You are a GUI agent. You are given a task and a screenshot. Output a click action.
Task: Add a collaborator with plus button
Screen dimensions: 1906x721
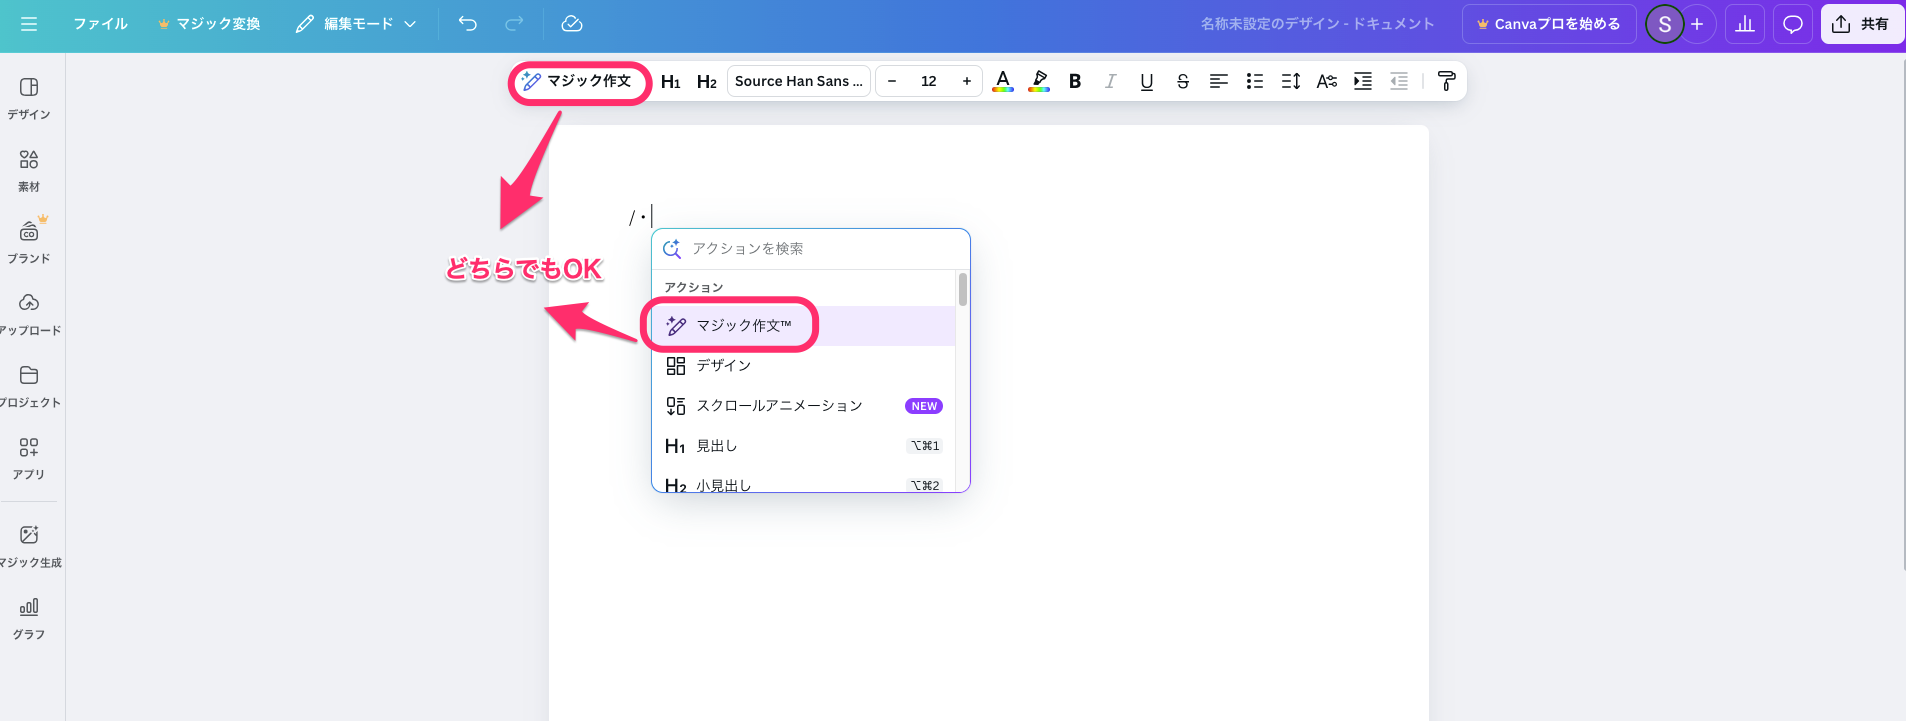click(x=1697, y=24)
